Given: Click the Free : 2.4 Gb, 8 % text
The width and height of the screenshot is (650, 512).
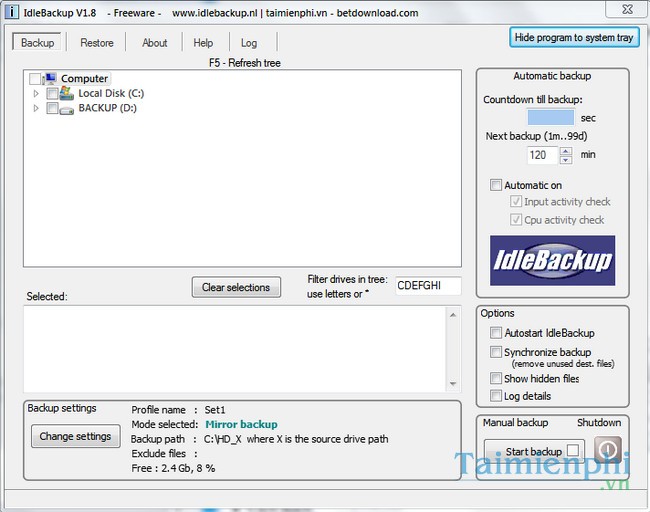Looking at the screenshot, I should [x=173, y=468].
